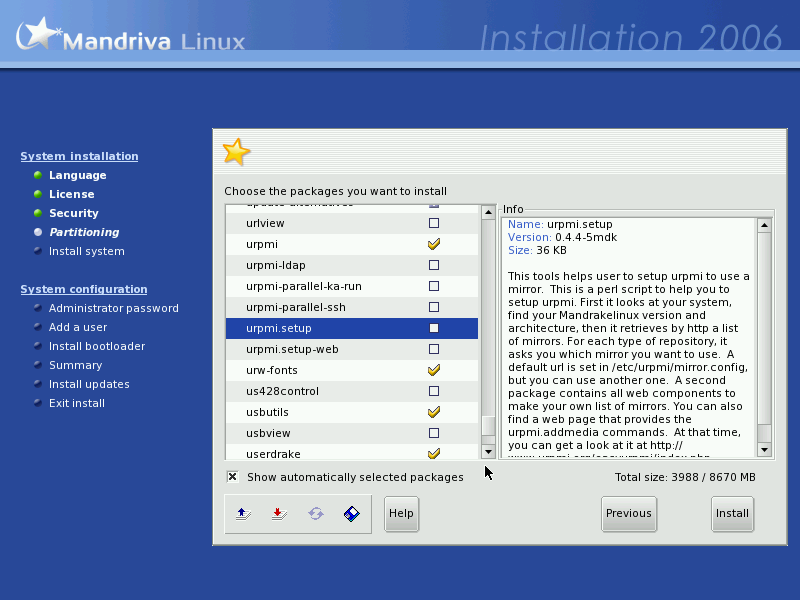Click the System installation heading link

pyautogui.click(x=79, y=156)
